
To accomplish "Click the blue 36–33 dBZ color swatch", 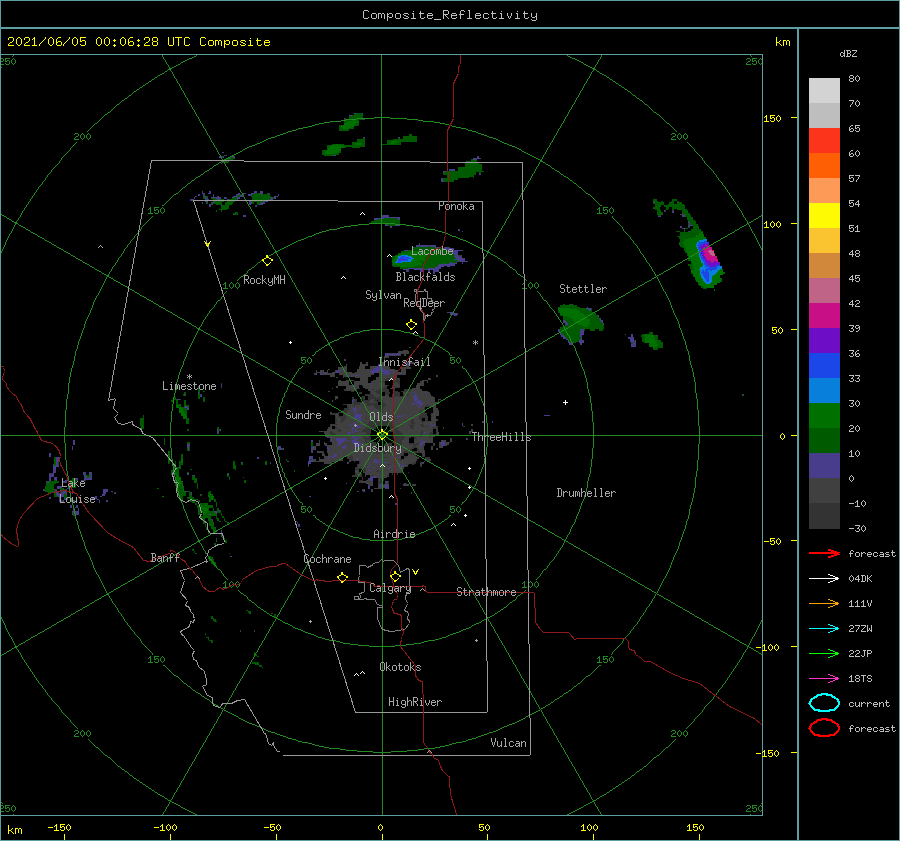I will coord(824,366).
